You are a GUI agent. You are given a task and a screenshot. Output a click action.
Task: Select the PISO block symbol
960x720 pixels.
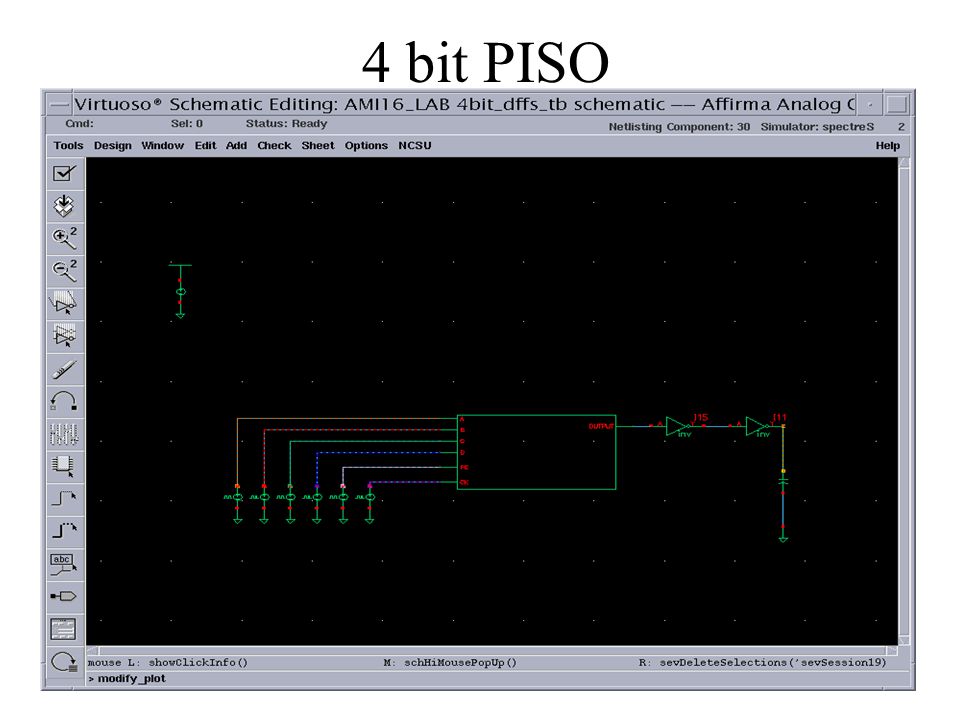coord(536,452)
